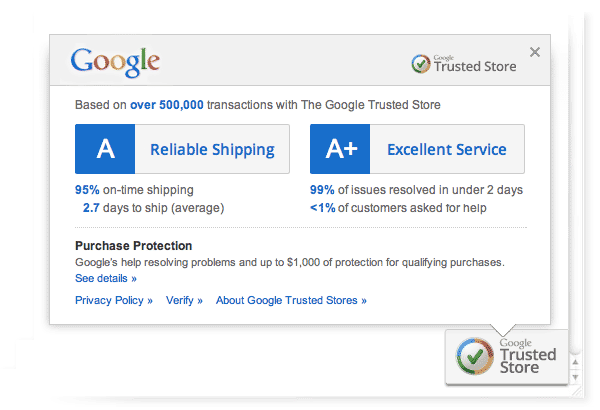Click the Purchase Protection heading

tap(134, 246)
